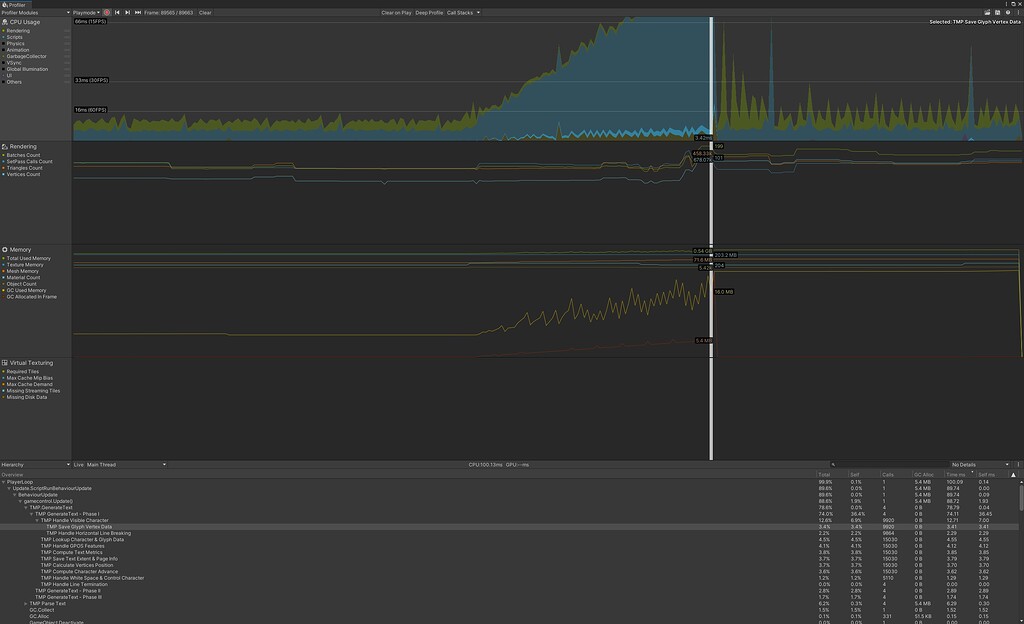Open the Playmode target selector

85,13
